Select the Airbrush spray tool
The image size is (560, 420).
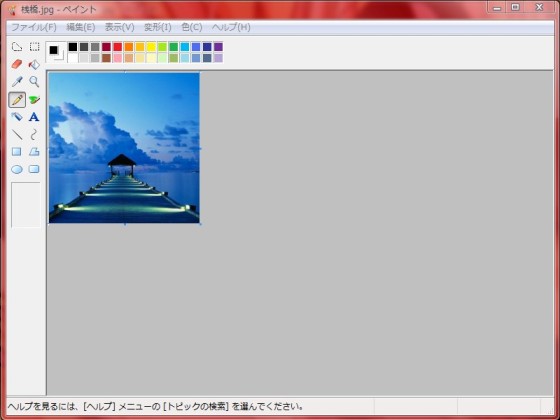pyautogui.click(x=17, y=117)
